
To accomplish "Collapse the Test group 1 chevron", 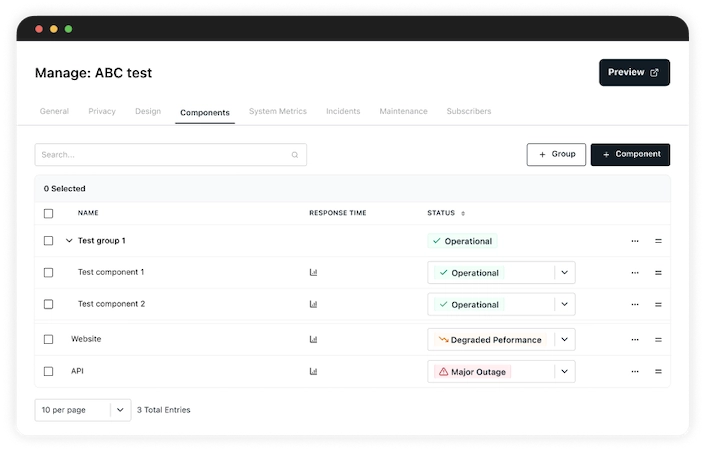I will point(69,241).
